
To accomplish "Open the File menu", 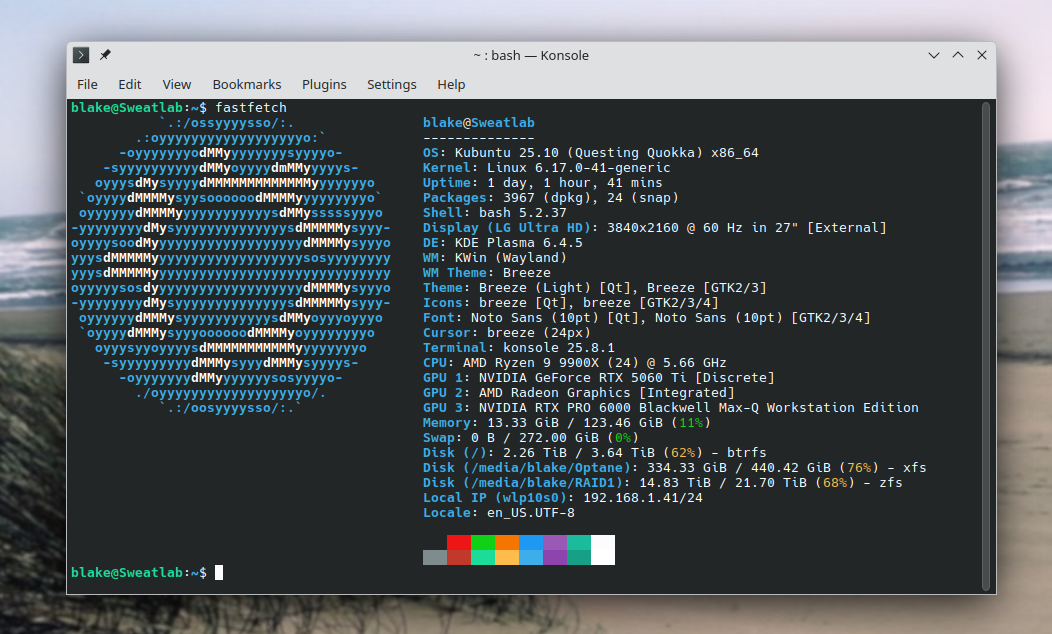I will (87, 85).
